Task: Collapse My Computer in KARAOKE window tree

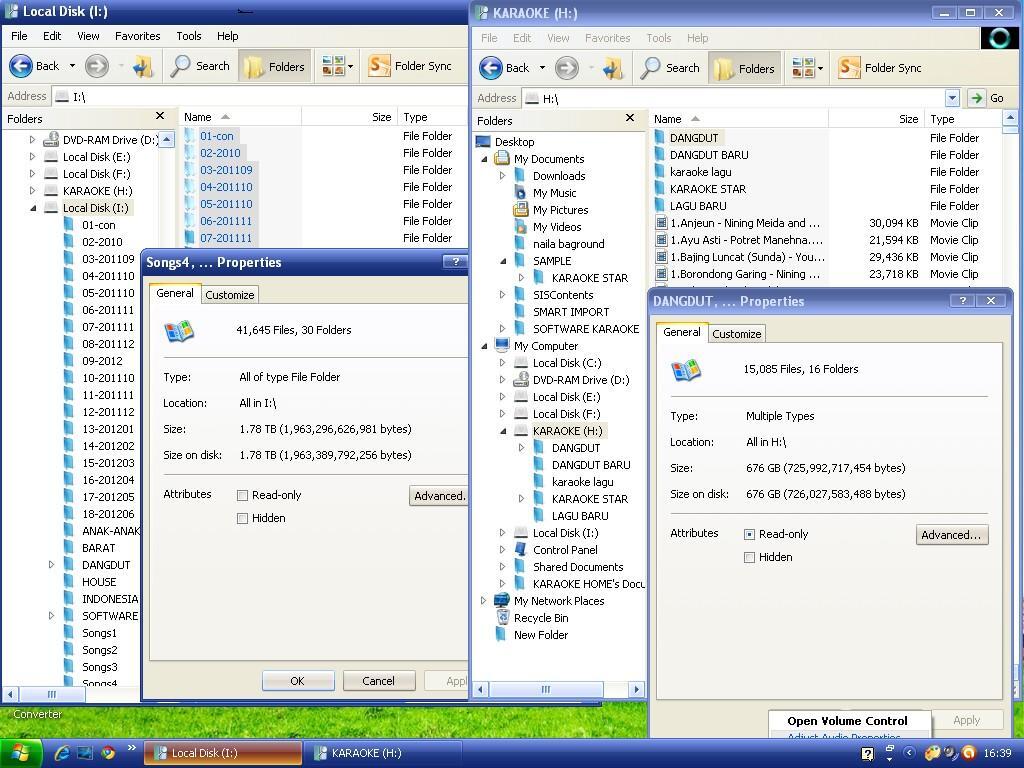Action: (484, 346)
